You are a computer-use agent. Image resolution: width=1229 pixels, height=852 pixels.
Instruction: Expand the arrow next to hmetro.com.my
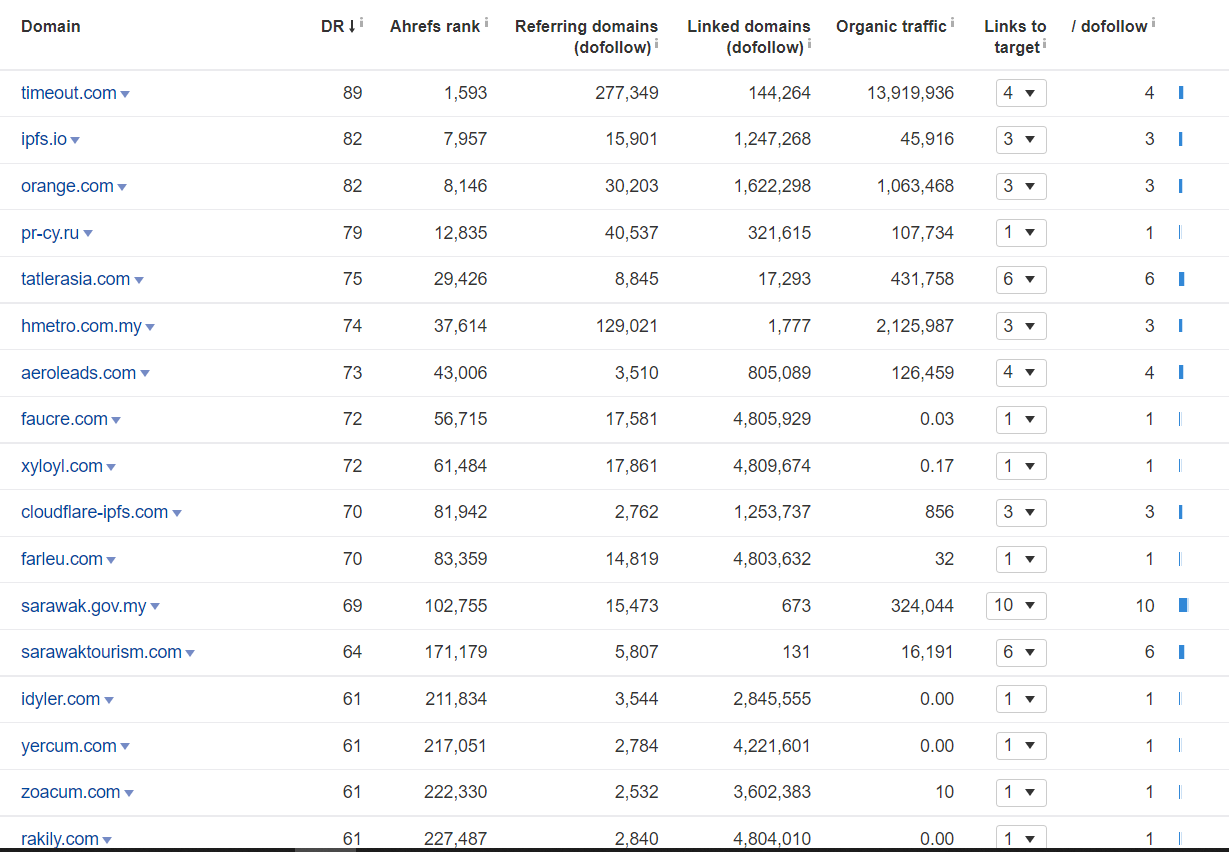[x=150, y=327]
